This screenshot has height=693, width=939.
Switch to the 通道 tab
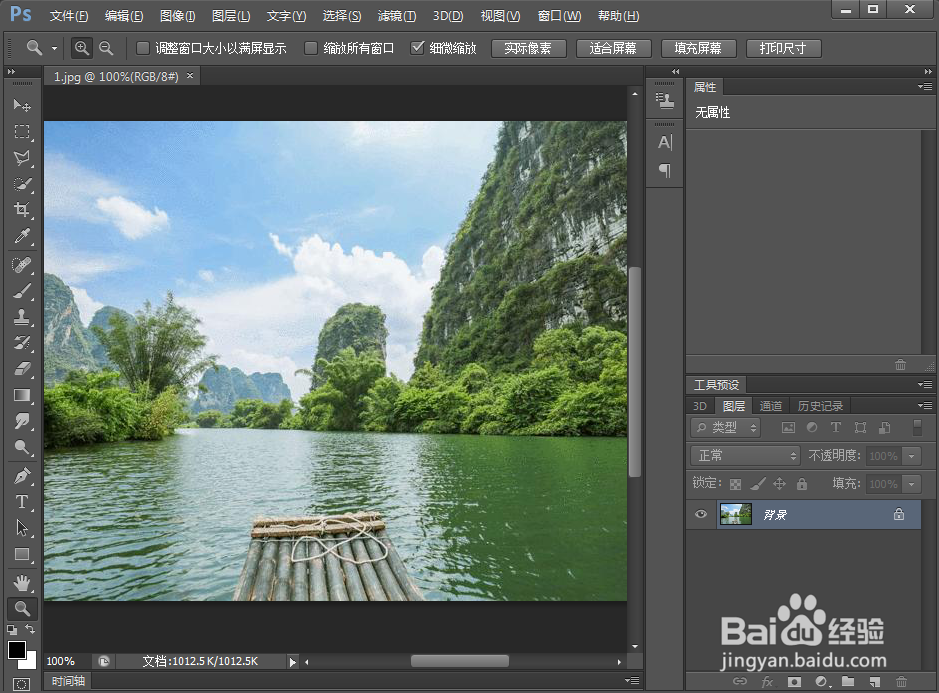pyautogui.click(x=770, y=405)
